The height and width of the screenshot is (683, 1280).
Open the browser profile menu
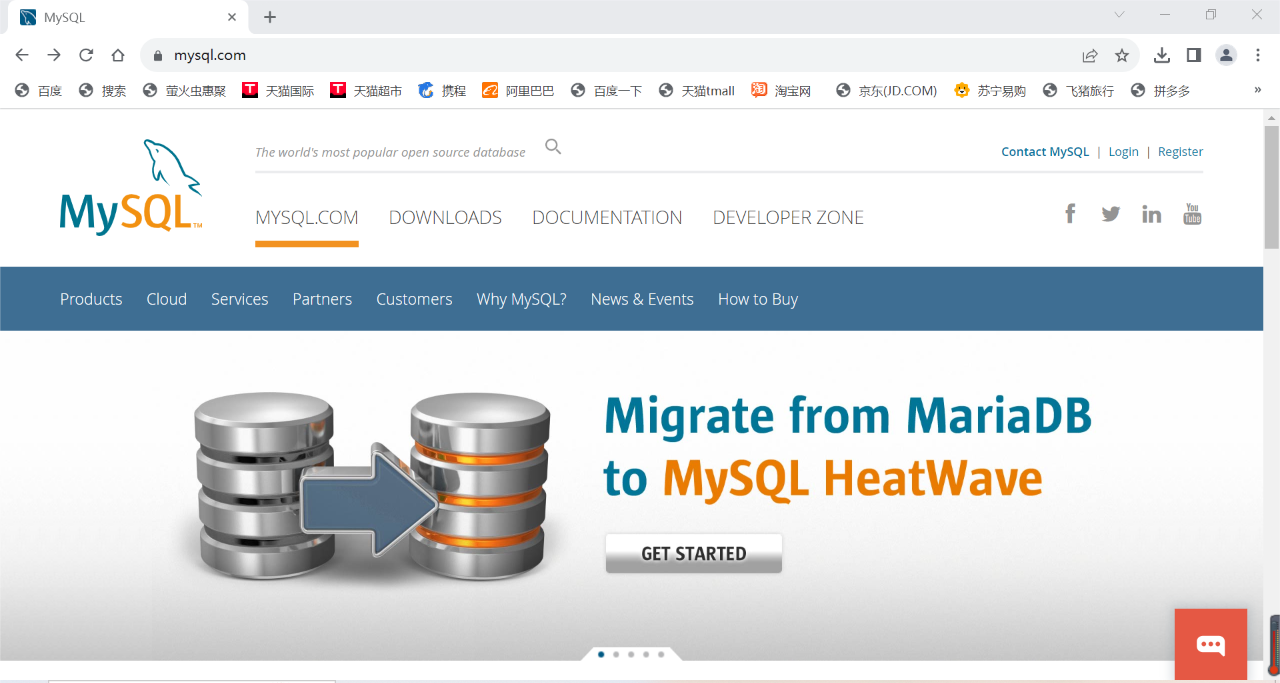[x=1226, y=55]
